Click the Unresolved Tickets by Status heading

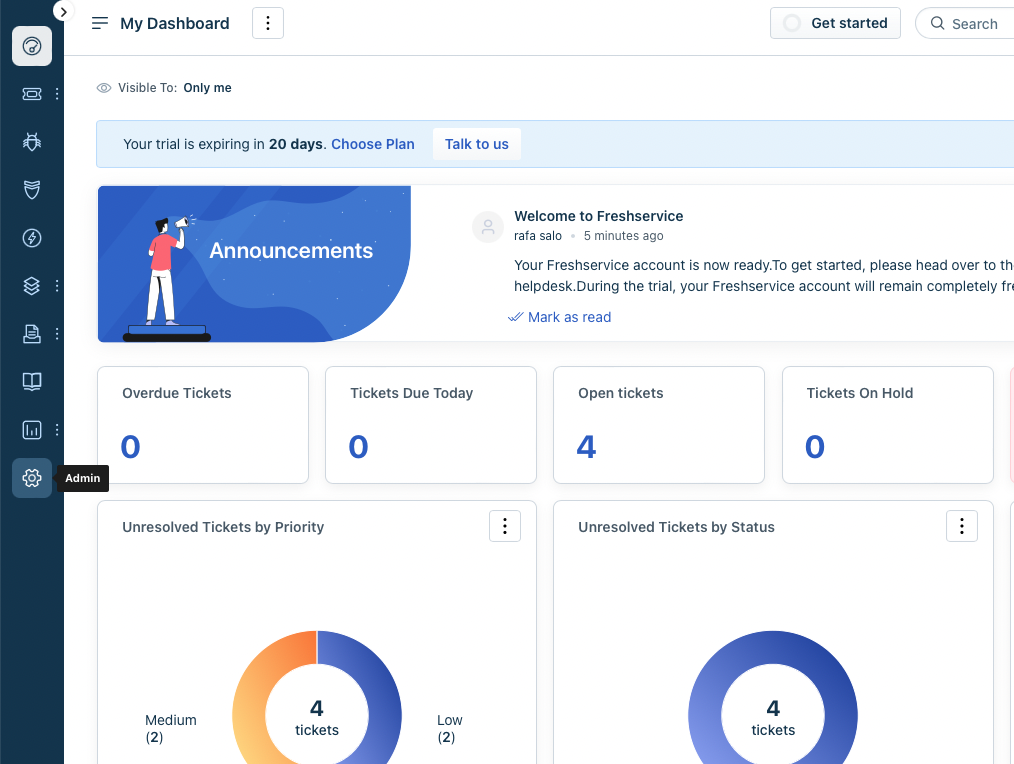point(676,527)
